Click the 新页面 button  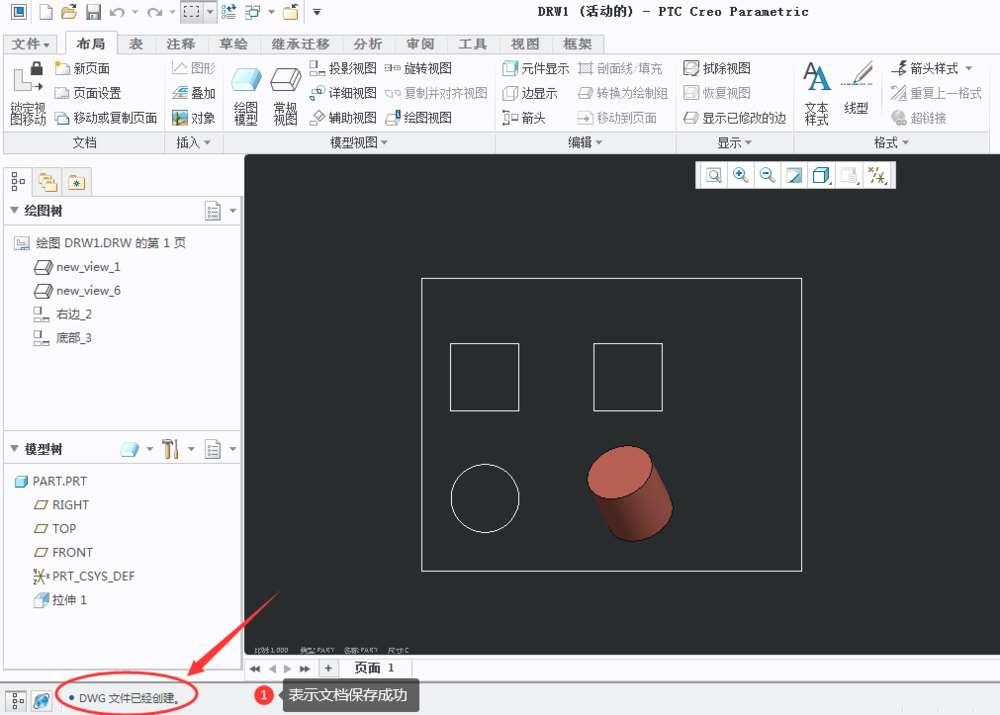tap(82, 68)
